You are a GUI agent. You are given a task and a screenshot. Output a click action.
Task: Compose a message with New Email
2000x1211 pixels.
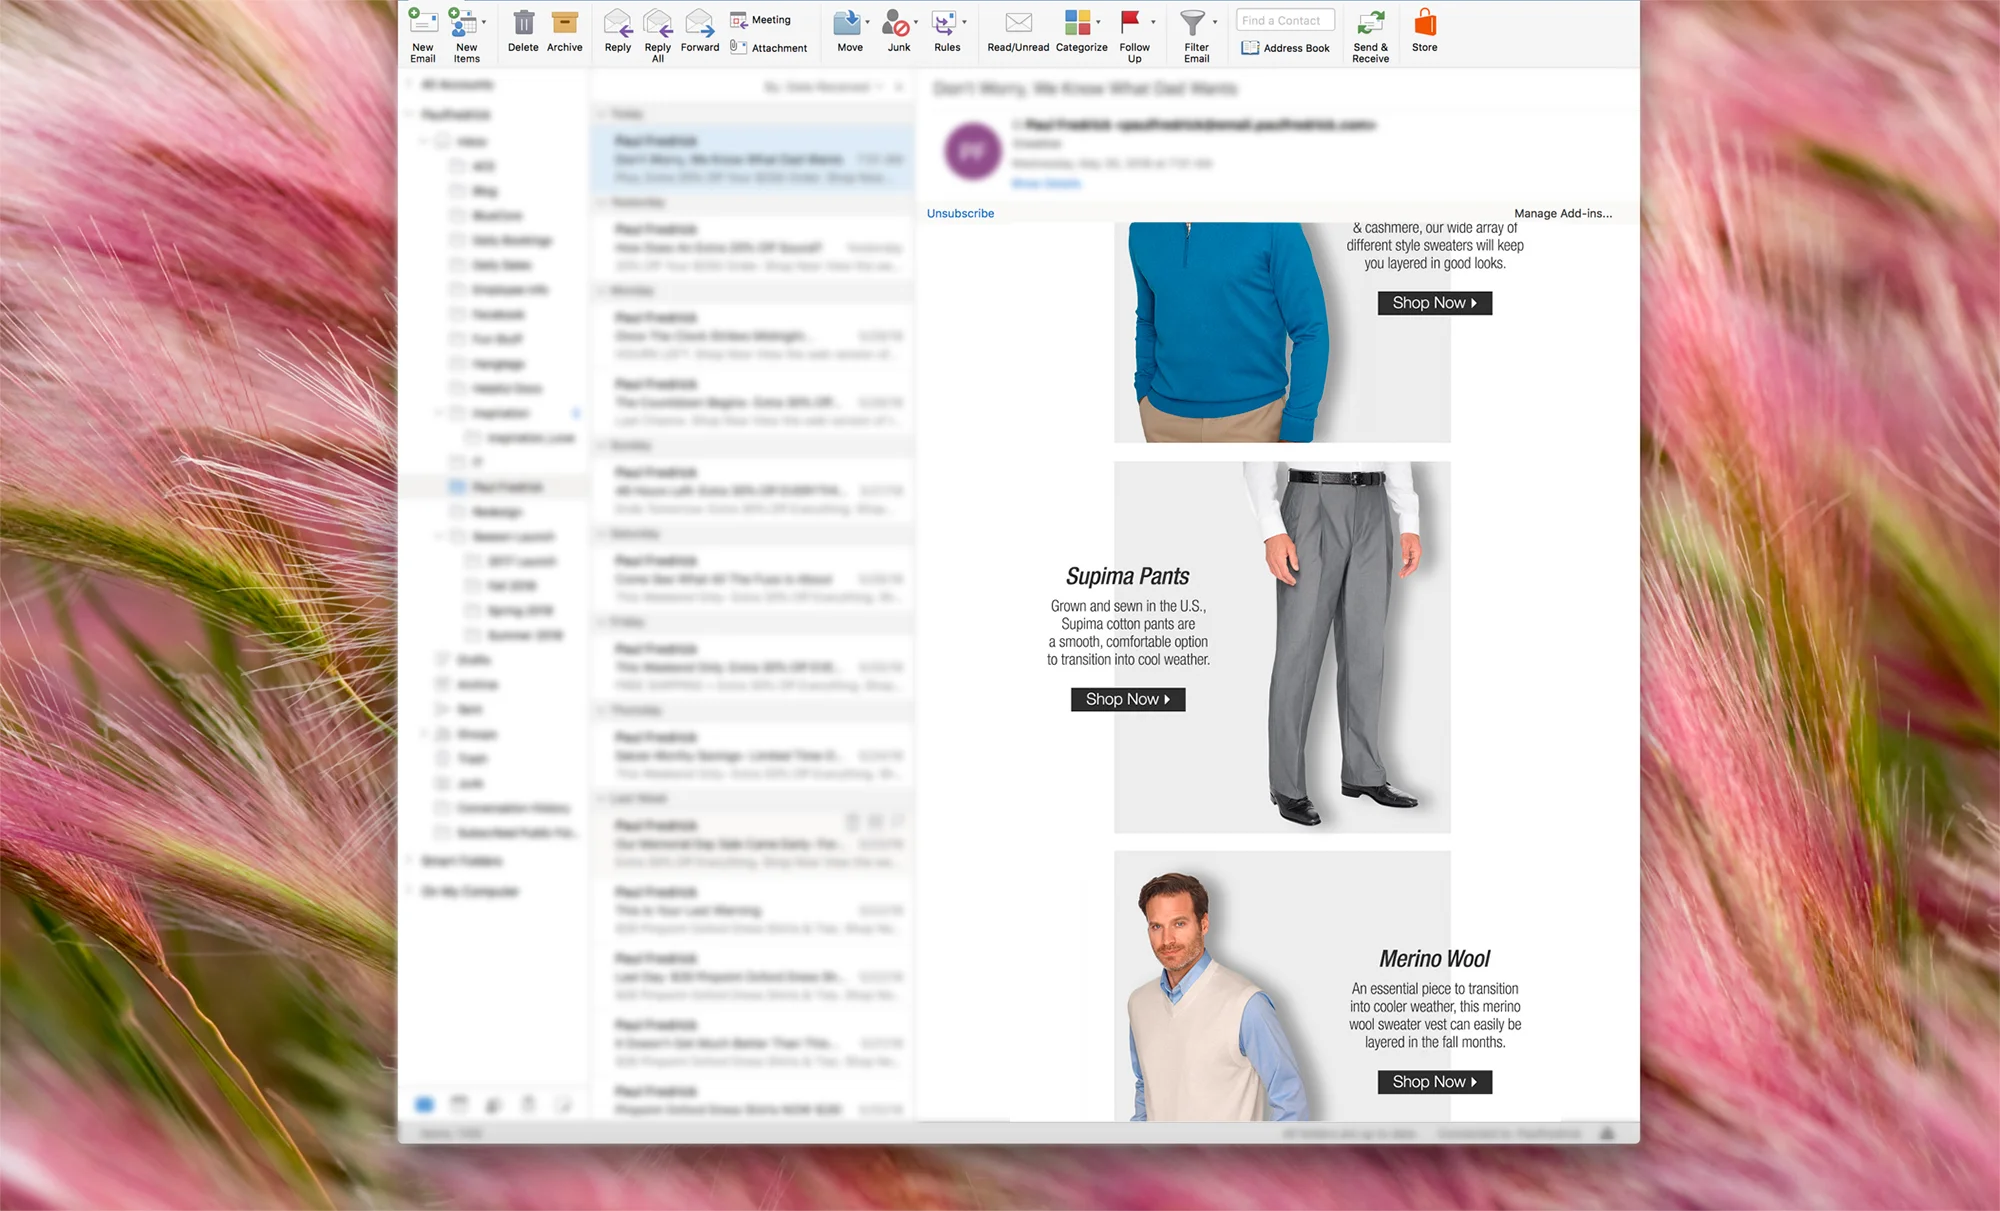coord(423,36)
